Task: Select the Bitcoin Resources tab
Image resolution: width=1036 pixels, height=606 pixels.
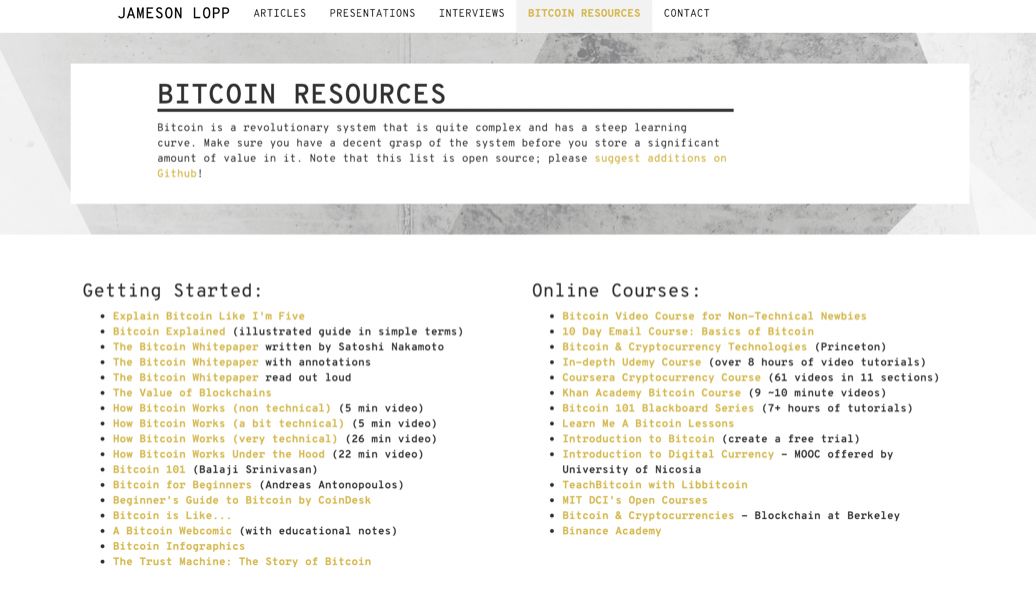Action: pyautogui.click(x=583, y=14)
